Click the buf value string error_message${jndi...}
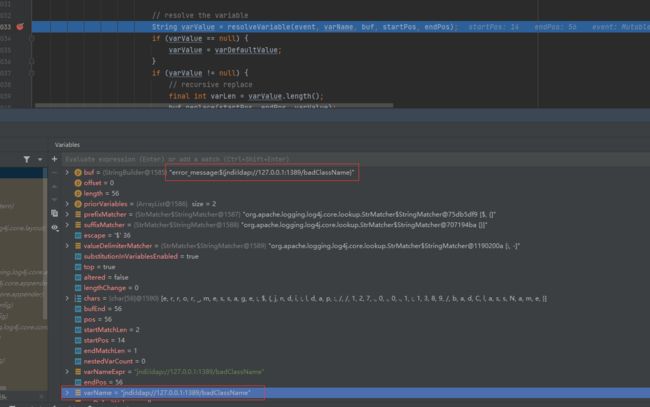 click(x=262, y=172)
